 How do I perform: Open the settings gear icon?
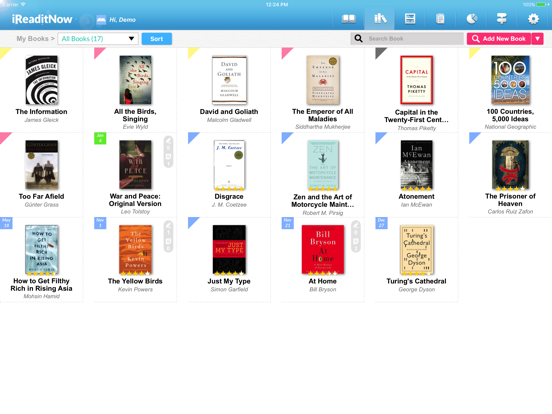533,19
